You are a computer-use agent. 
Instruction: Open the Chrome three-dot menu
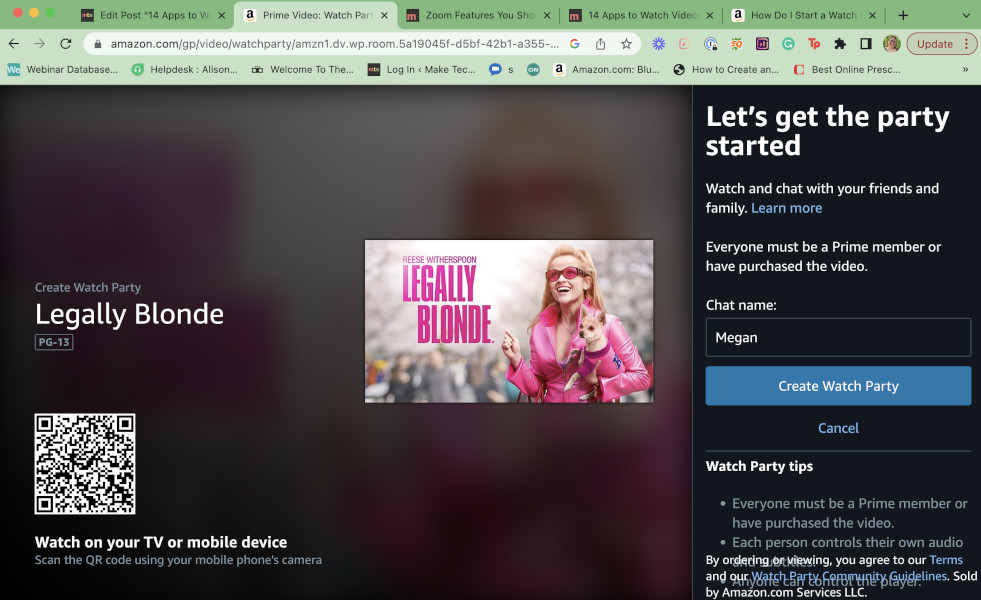click(967, 44)
